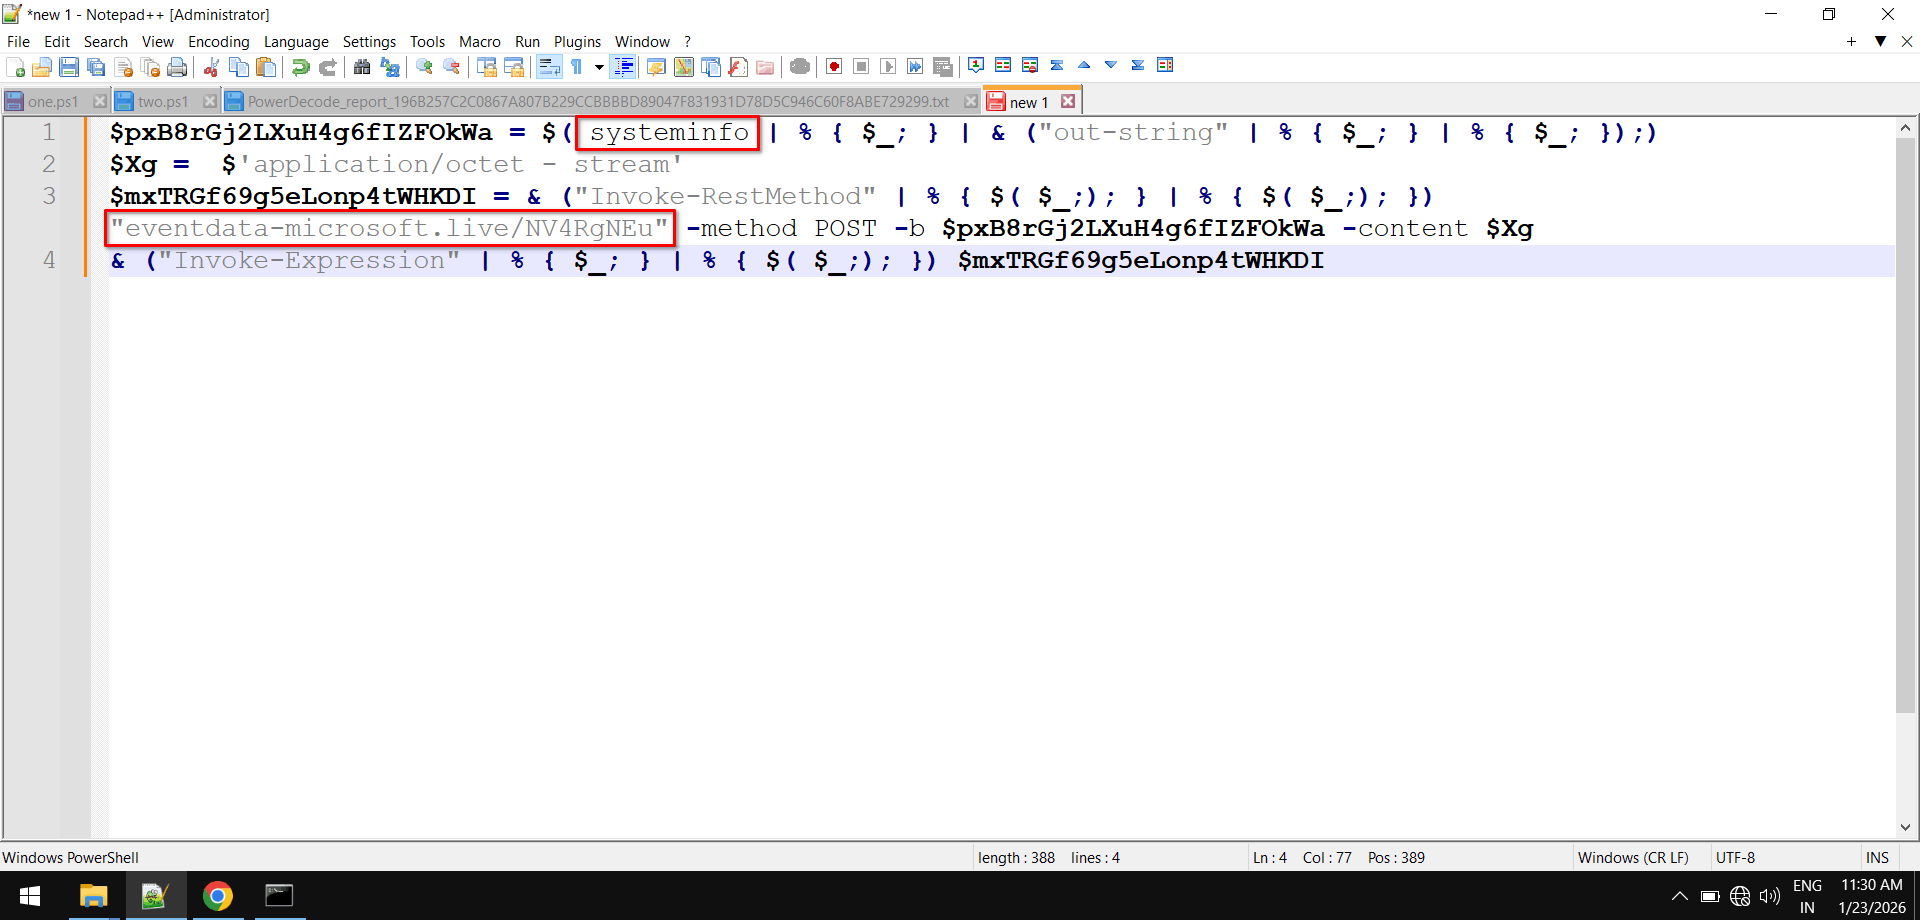1920x920 pixels.
Task: Open the Encoding menu
Action: 218,41
